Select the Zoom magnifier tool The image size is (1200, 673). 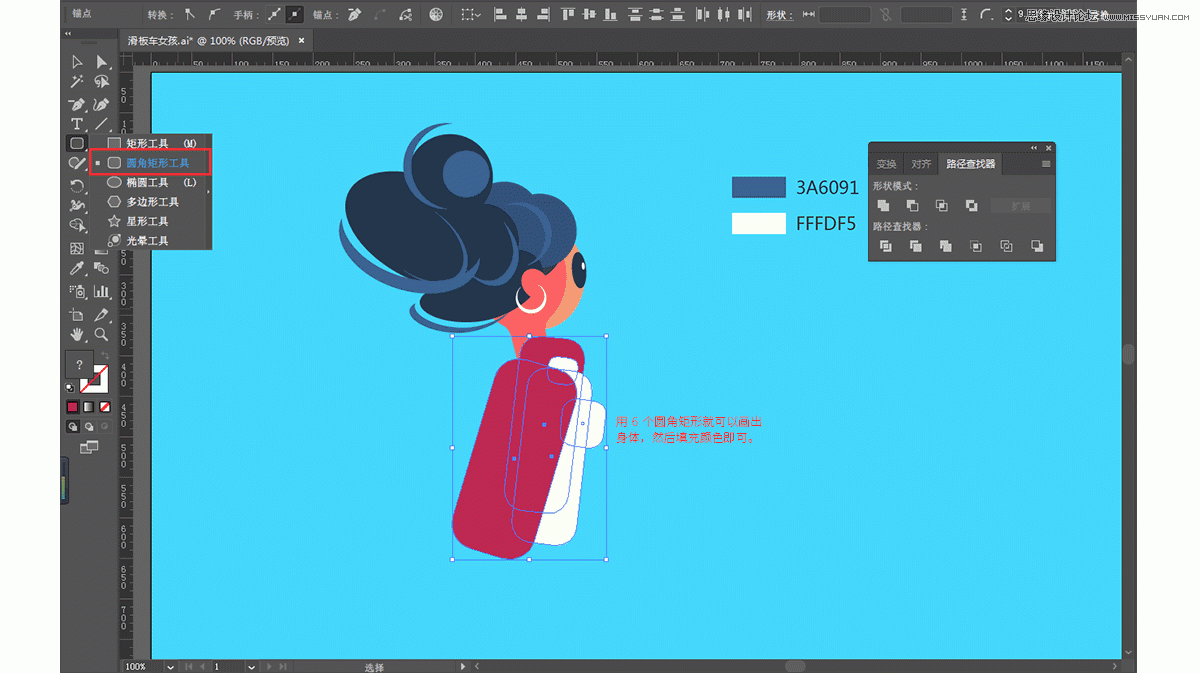pos(101,335)
